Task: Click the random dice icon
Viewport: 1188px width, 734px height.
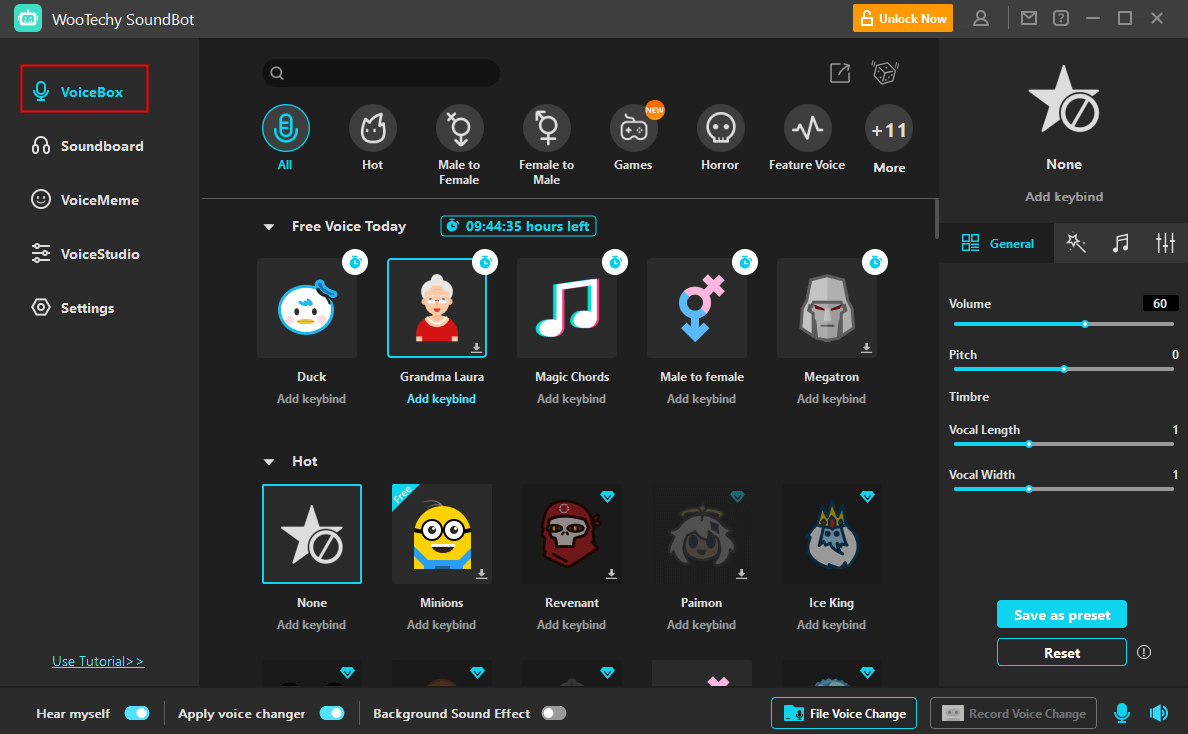Action: (x=885, y=73)
